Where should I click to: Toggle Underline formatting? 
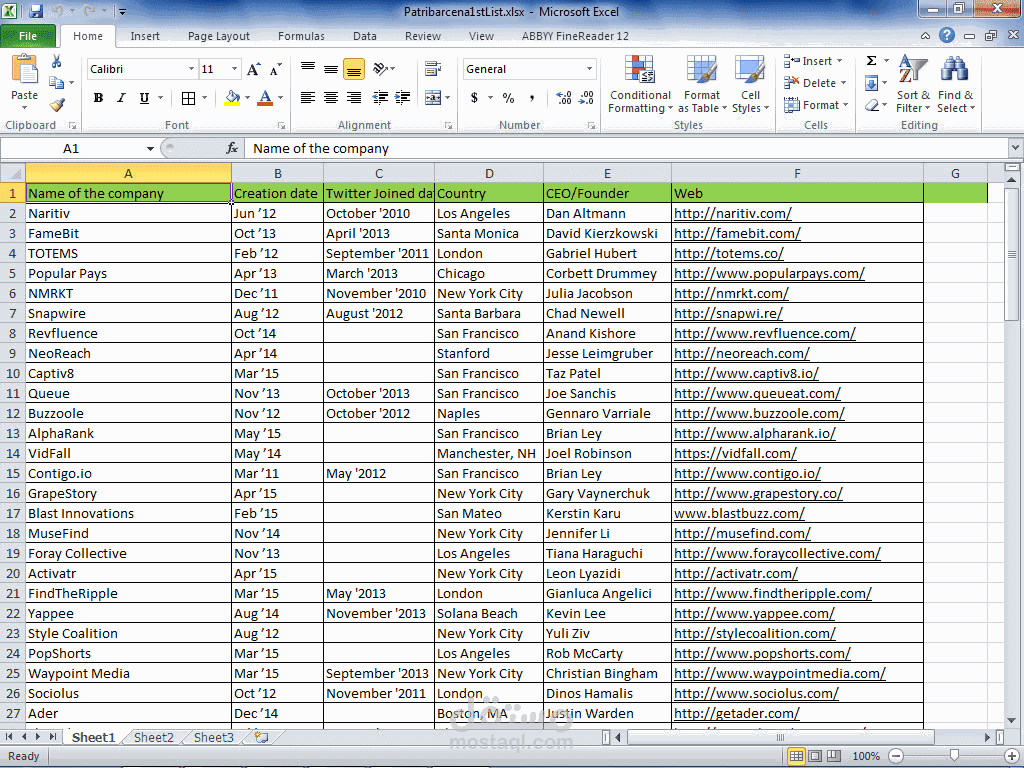(x=144, y=98)
